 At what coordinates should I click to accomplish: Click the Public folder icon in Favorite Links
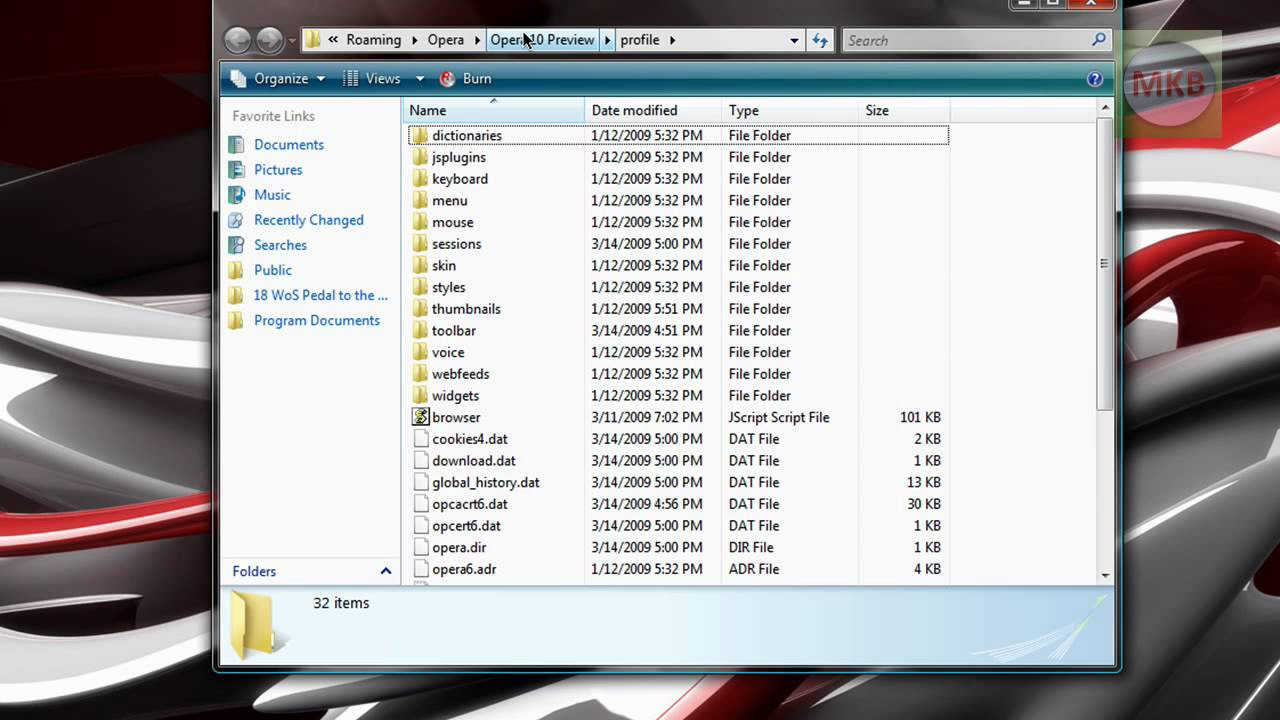click(x=236, y=270)
